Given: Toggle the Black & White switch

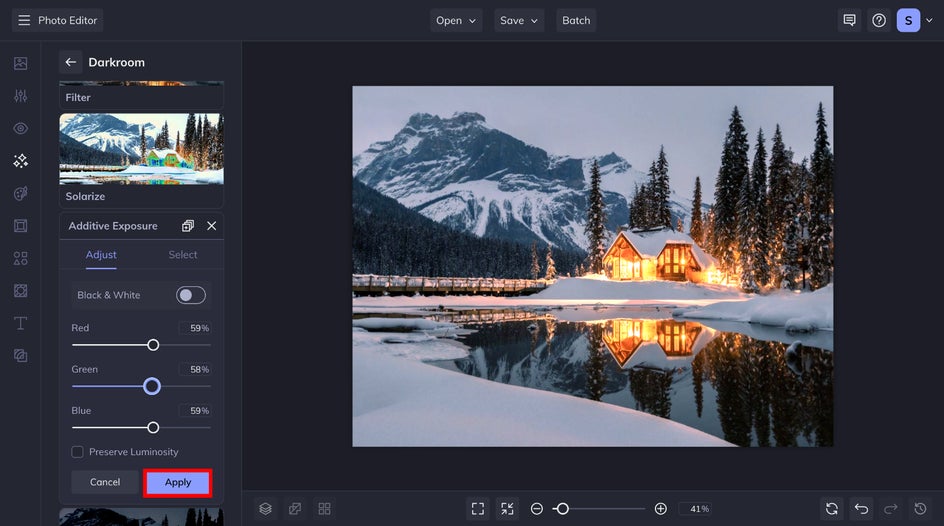Looking at the screenshot, I should coord(191,295).
